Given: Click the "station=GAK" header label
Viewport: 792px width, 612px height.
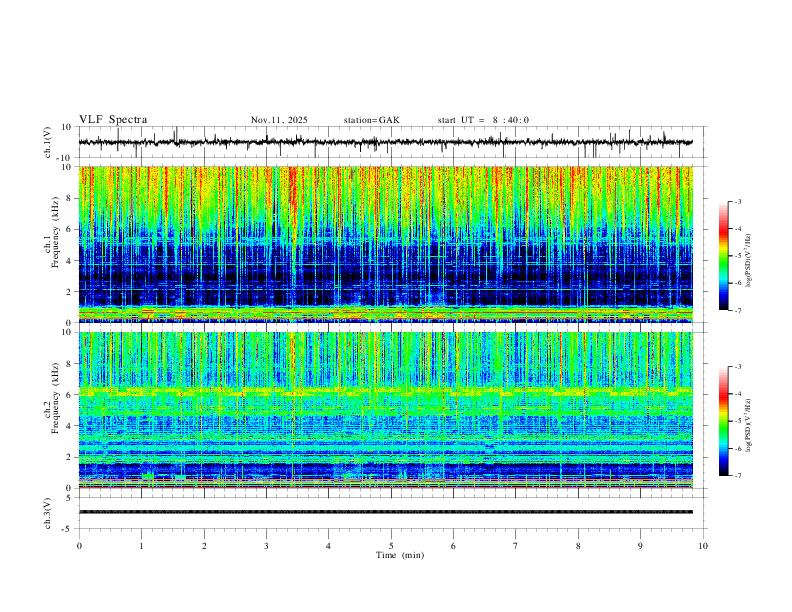Looking at the screenshot, I should coord(372,120).
